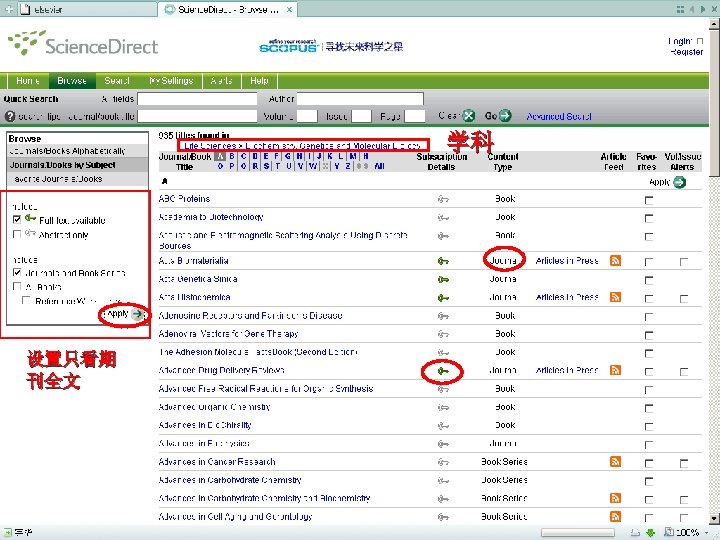Open the search tips question mark icon
Viewport: 720px width, 540px height.
pos(10,116)
